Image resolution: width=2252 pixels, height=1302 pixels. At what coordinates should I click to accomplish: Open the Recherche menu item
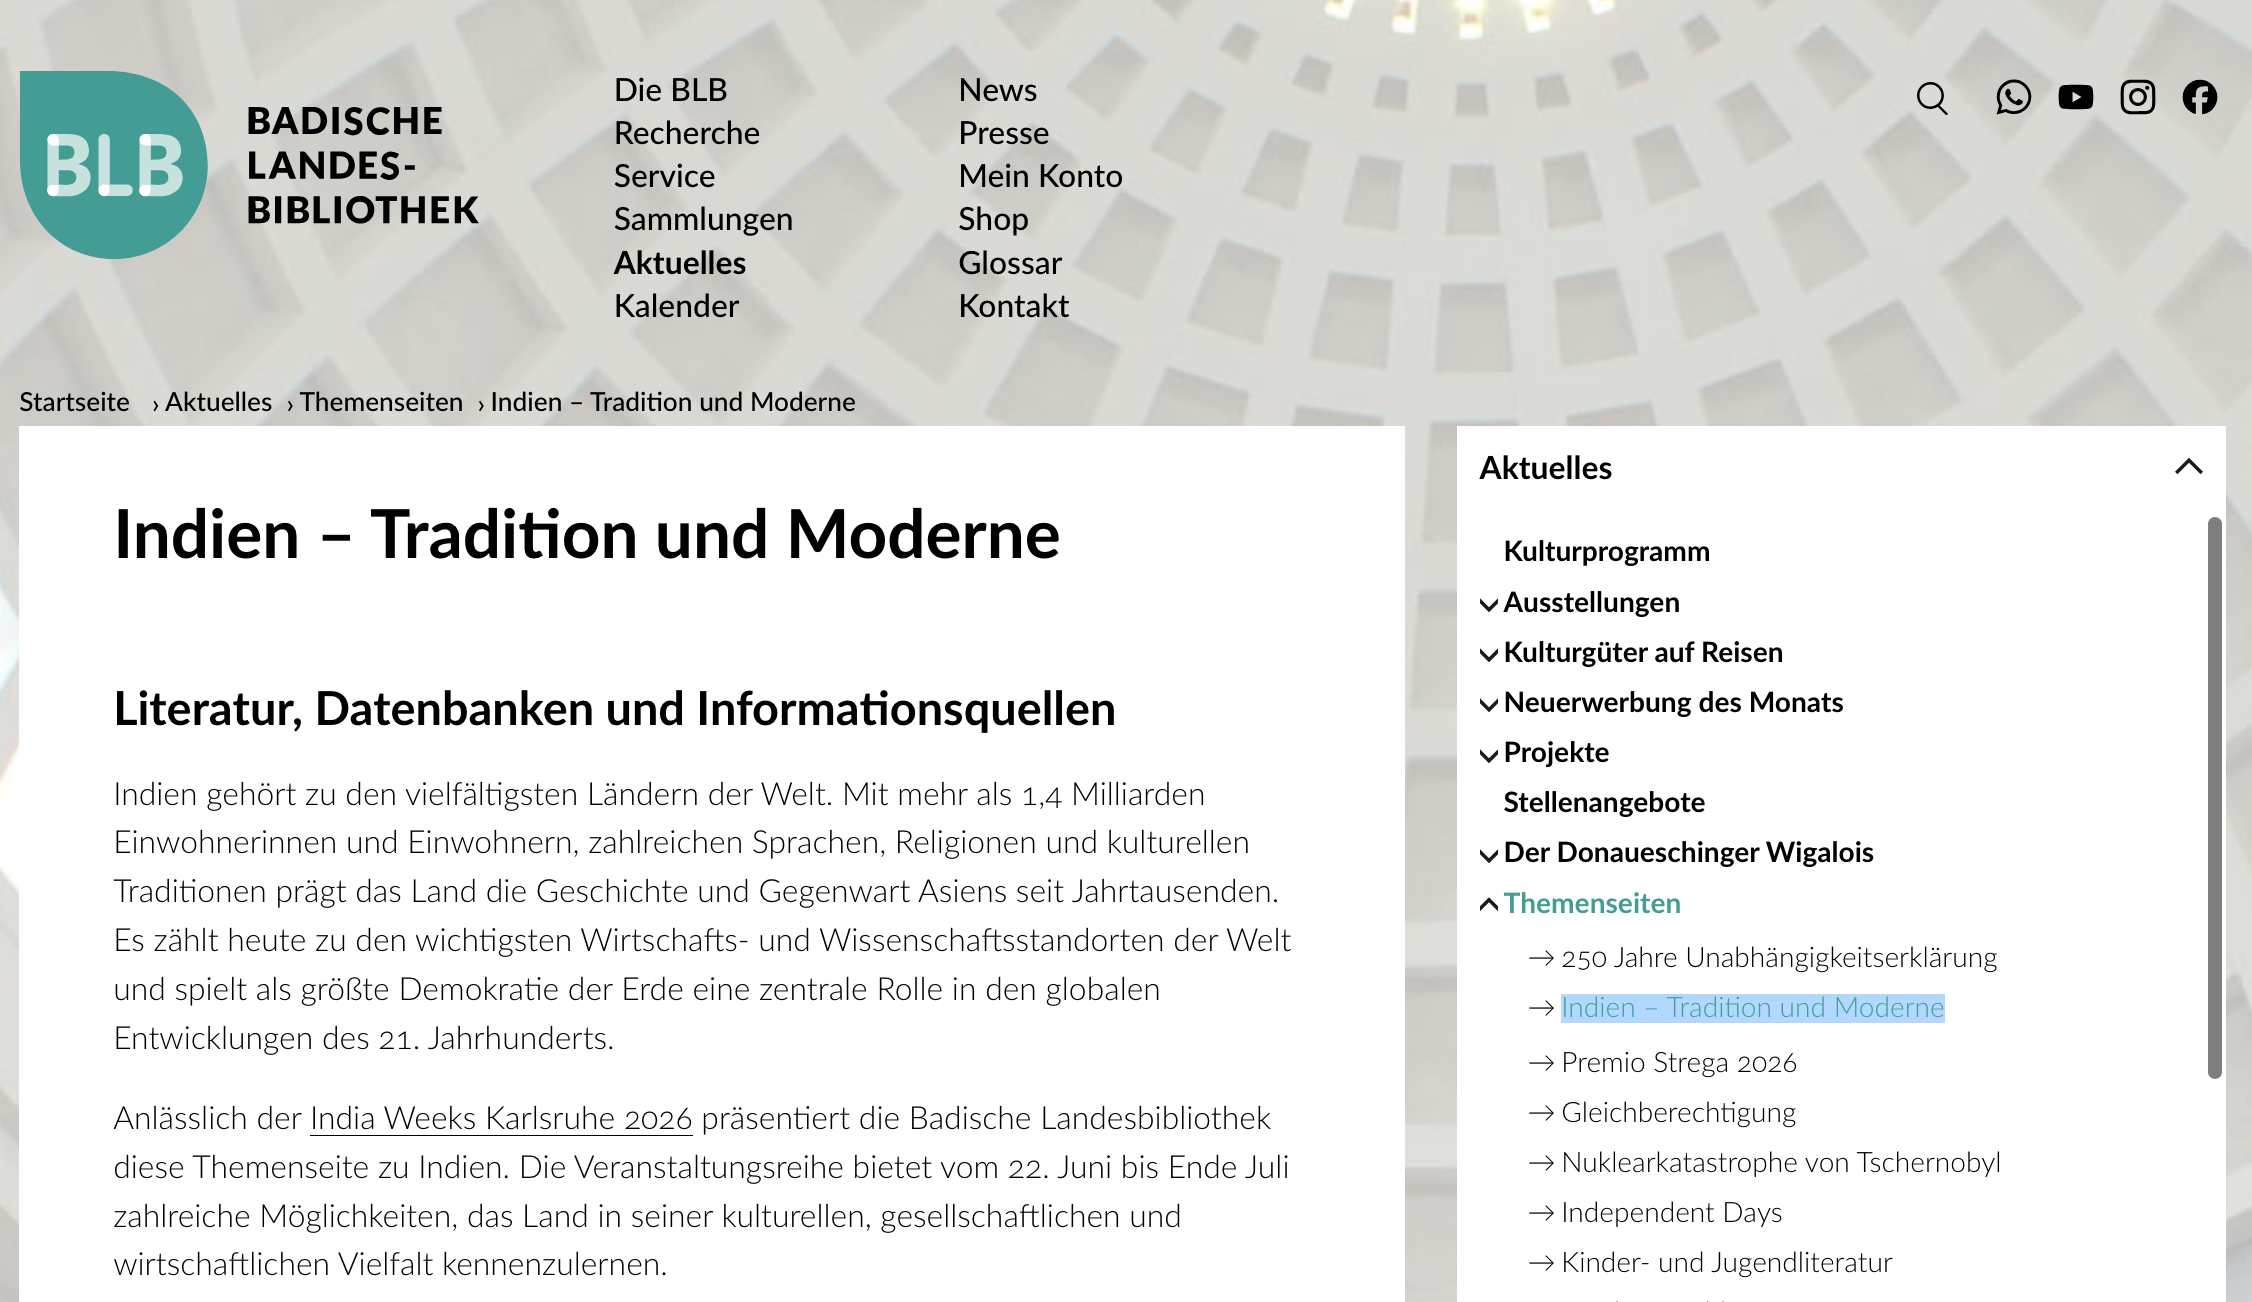click(686, 133)
